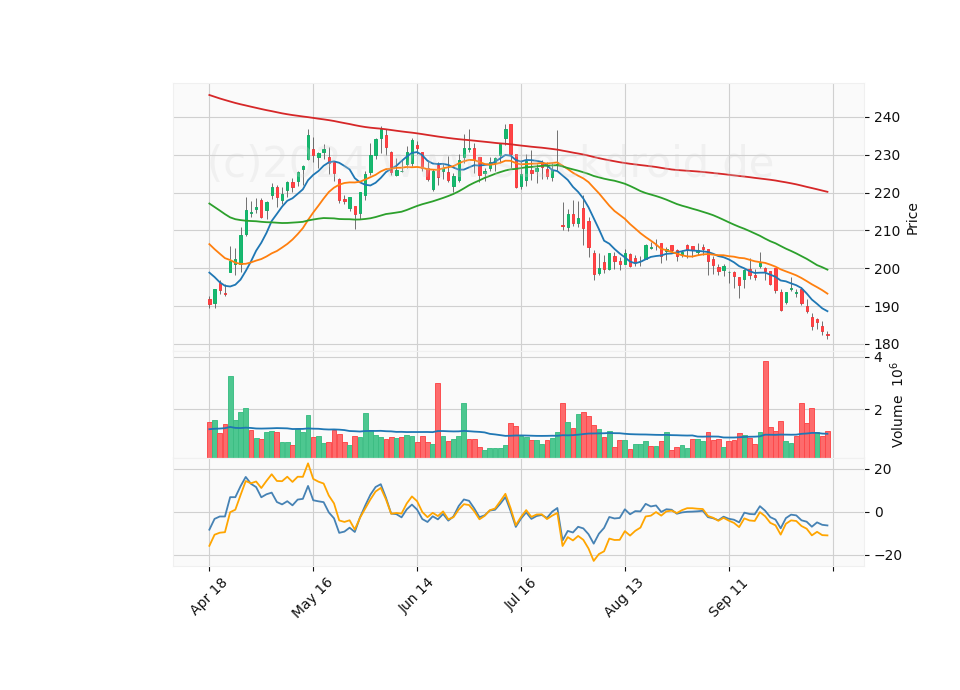Click the 'Aug 13' date label
Viewport: 960px width, 690px height.
[623, 597]
